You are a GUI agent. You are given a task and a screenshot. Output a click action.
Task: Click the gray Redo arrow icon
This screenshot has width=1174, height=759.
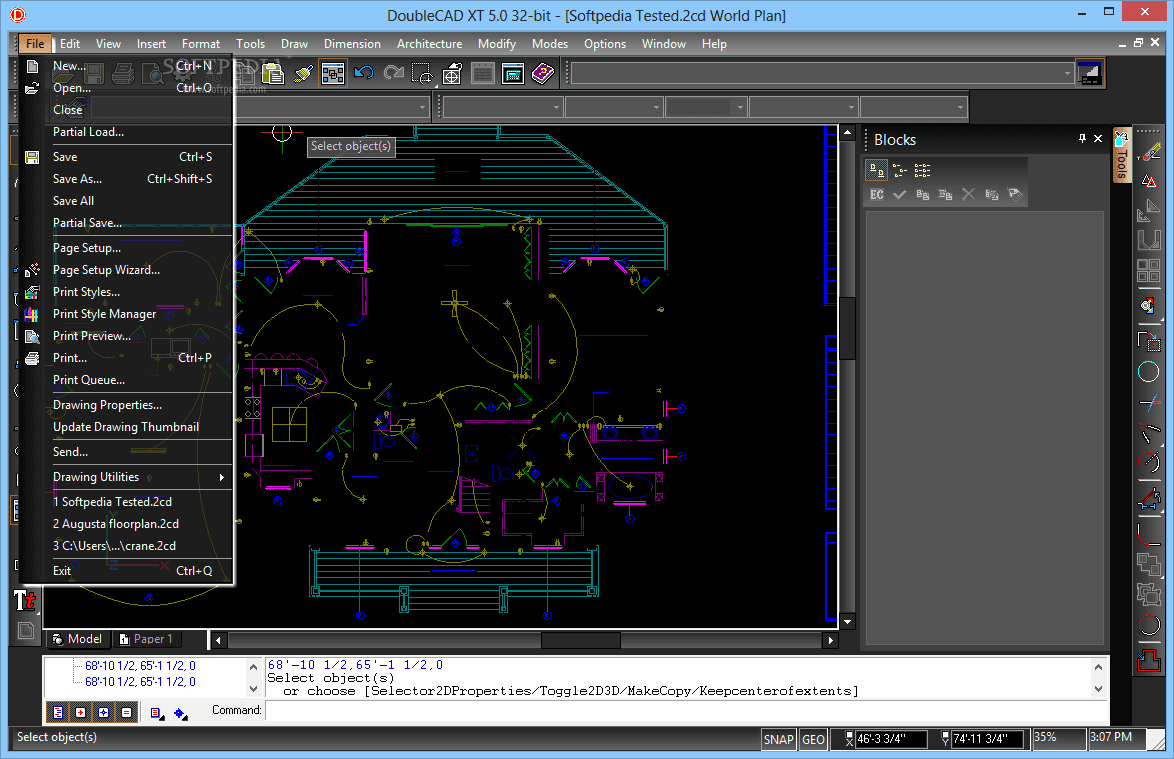(393, 73)
